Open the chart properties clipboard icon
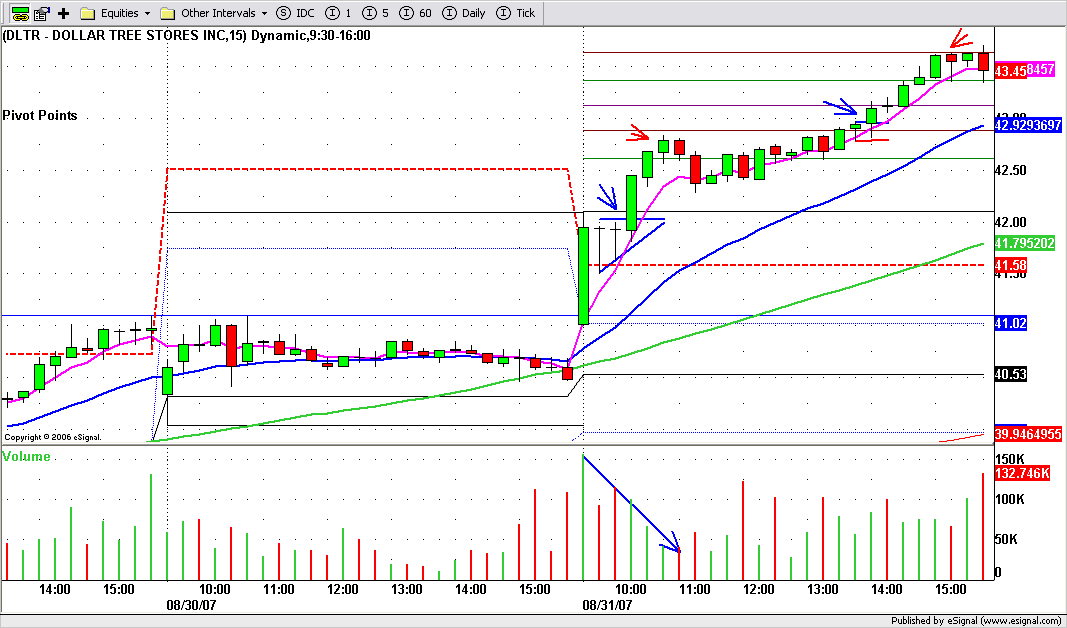 pyautogui.click(x=42, y=13)
